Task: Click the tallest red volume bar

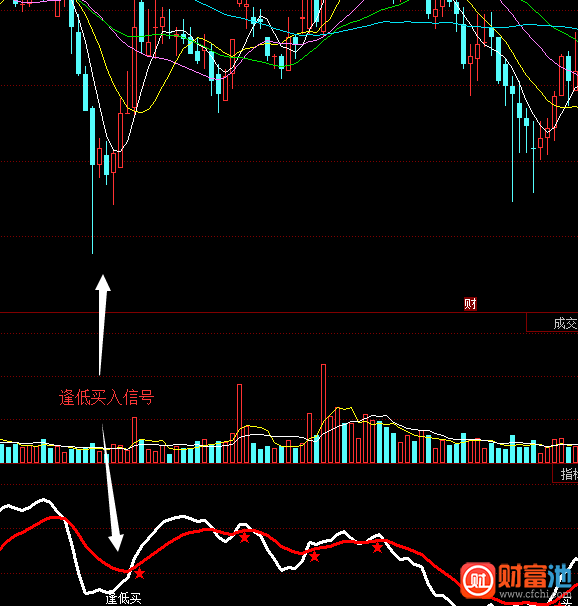Action: coord(323,413)
